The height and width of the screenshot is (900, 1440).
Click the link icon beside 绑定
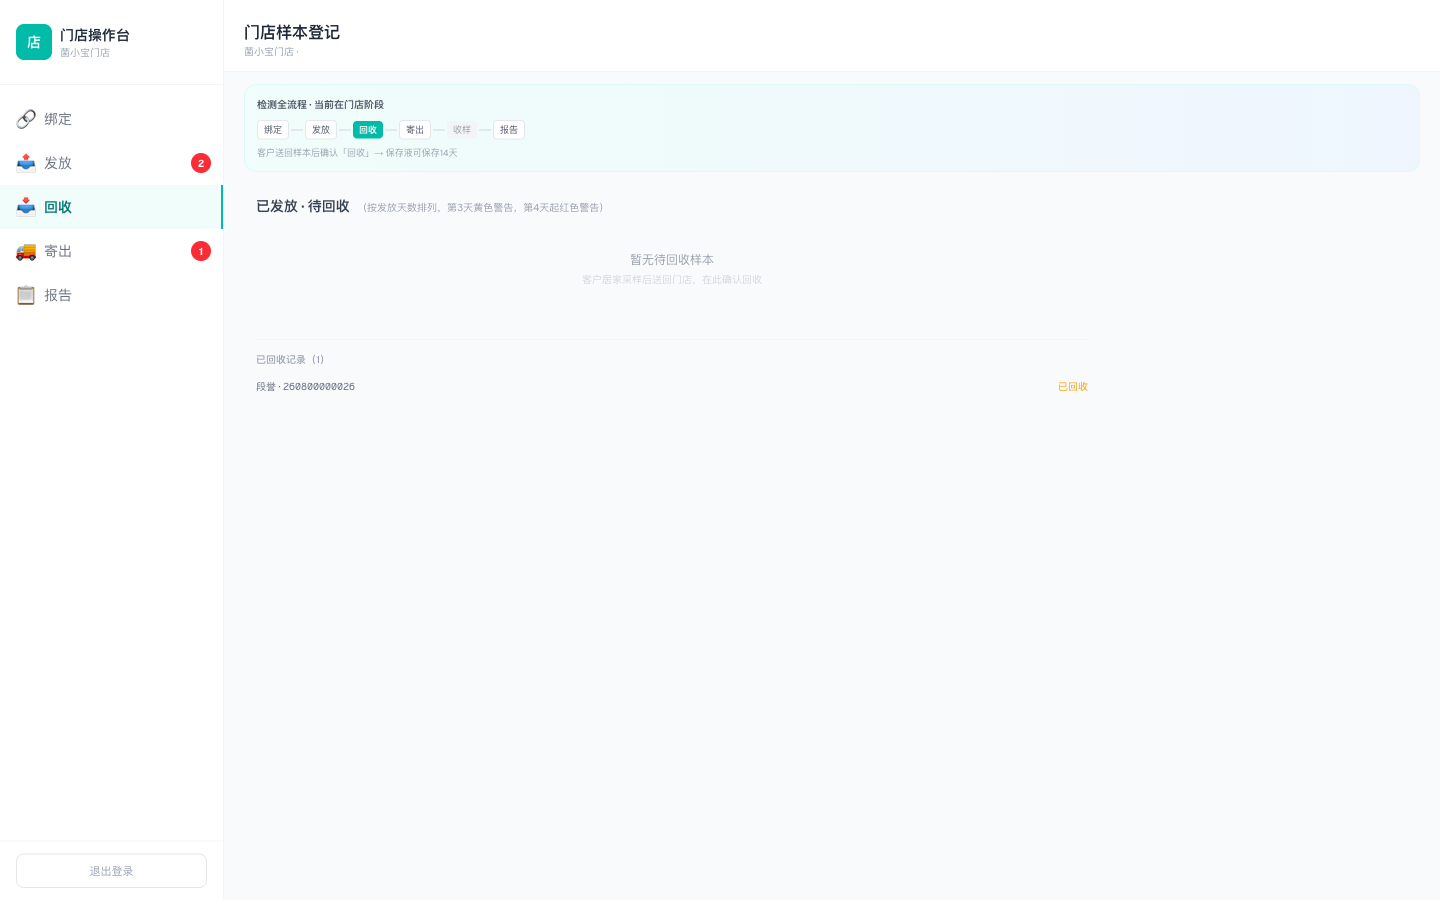pyautogui.click(x=26, y=119)
